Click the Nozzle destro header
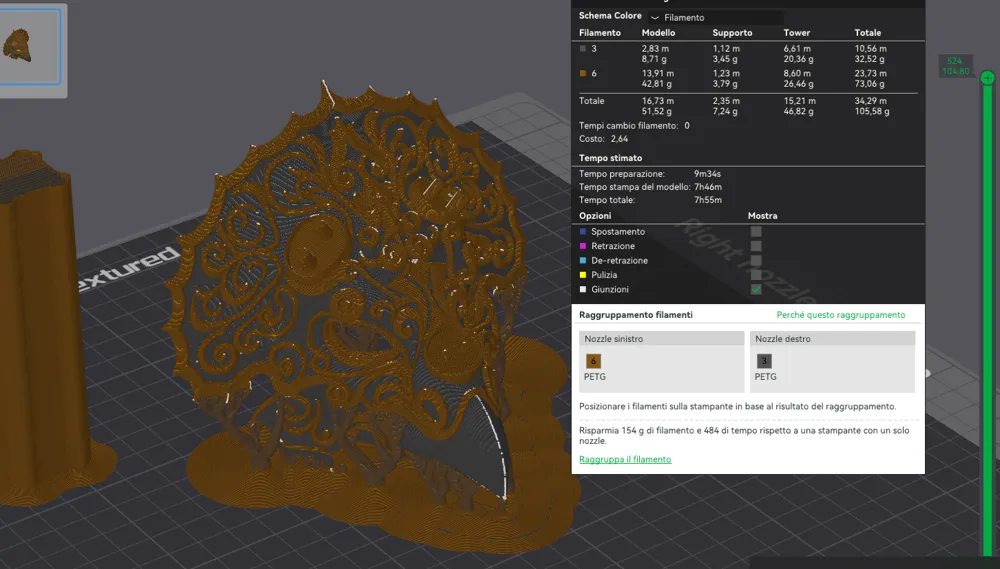 pos(832,339)
